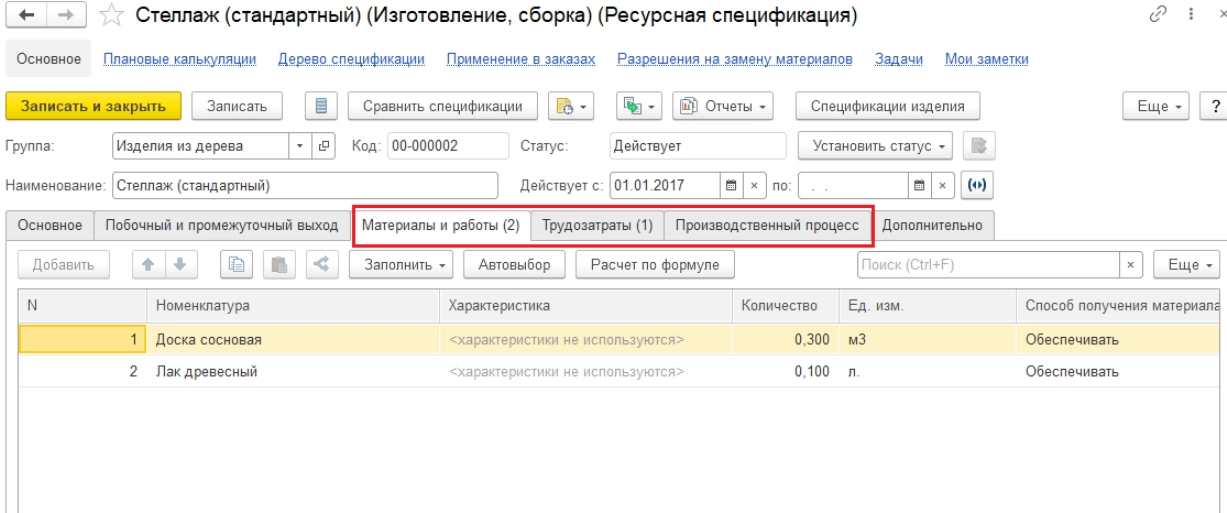Viewport: 1227px width, 513px height.
Task: Click the quantity 0,300 cell
Action: tap(786, 340)
